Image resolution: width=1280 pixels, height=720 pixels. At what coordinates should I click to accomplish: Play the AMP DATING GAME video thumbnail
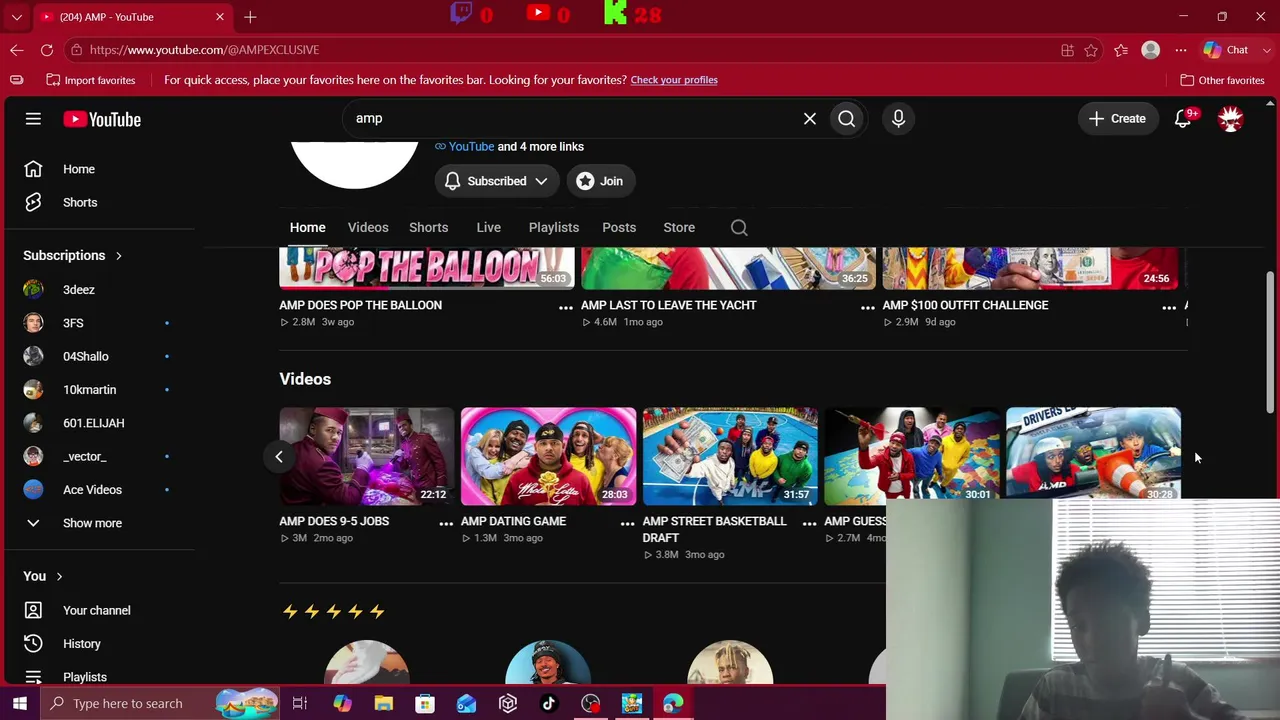pyautogui.click(x=548, y=456)
